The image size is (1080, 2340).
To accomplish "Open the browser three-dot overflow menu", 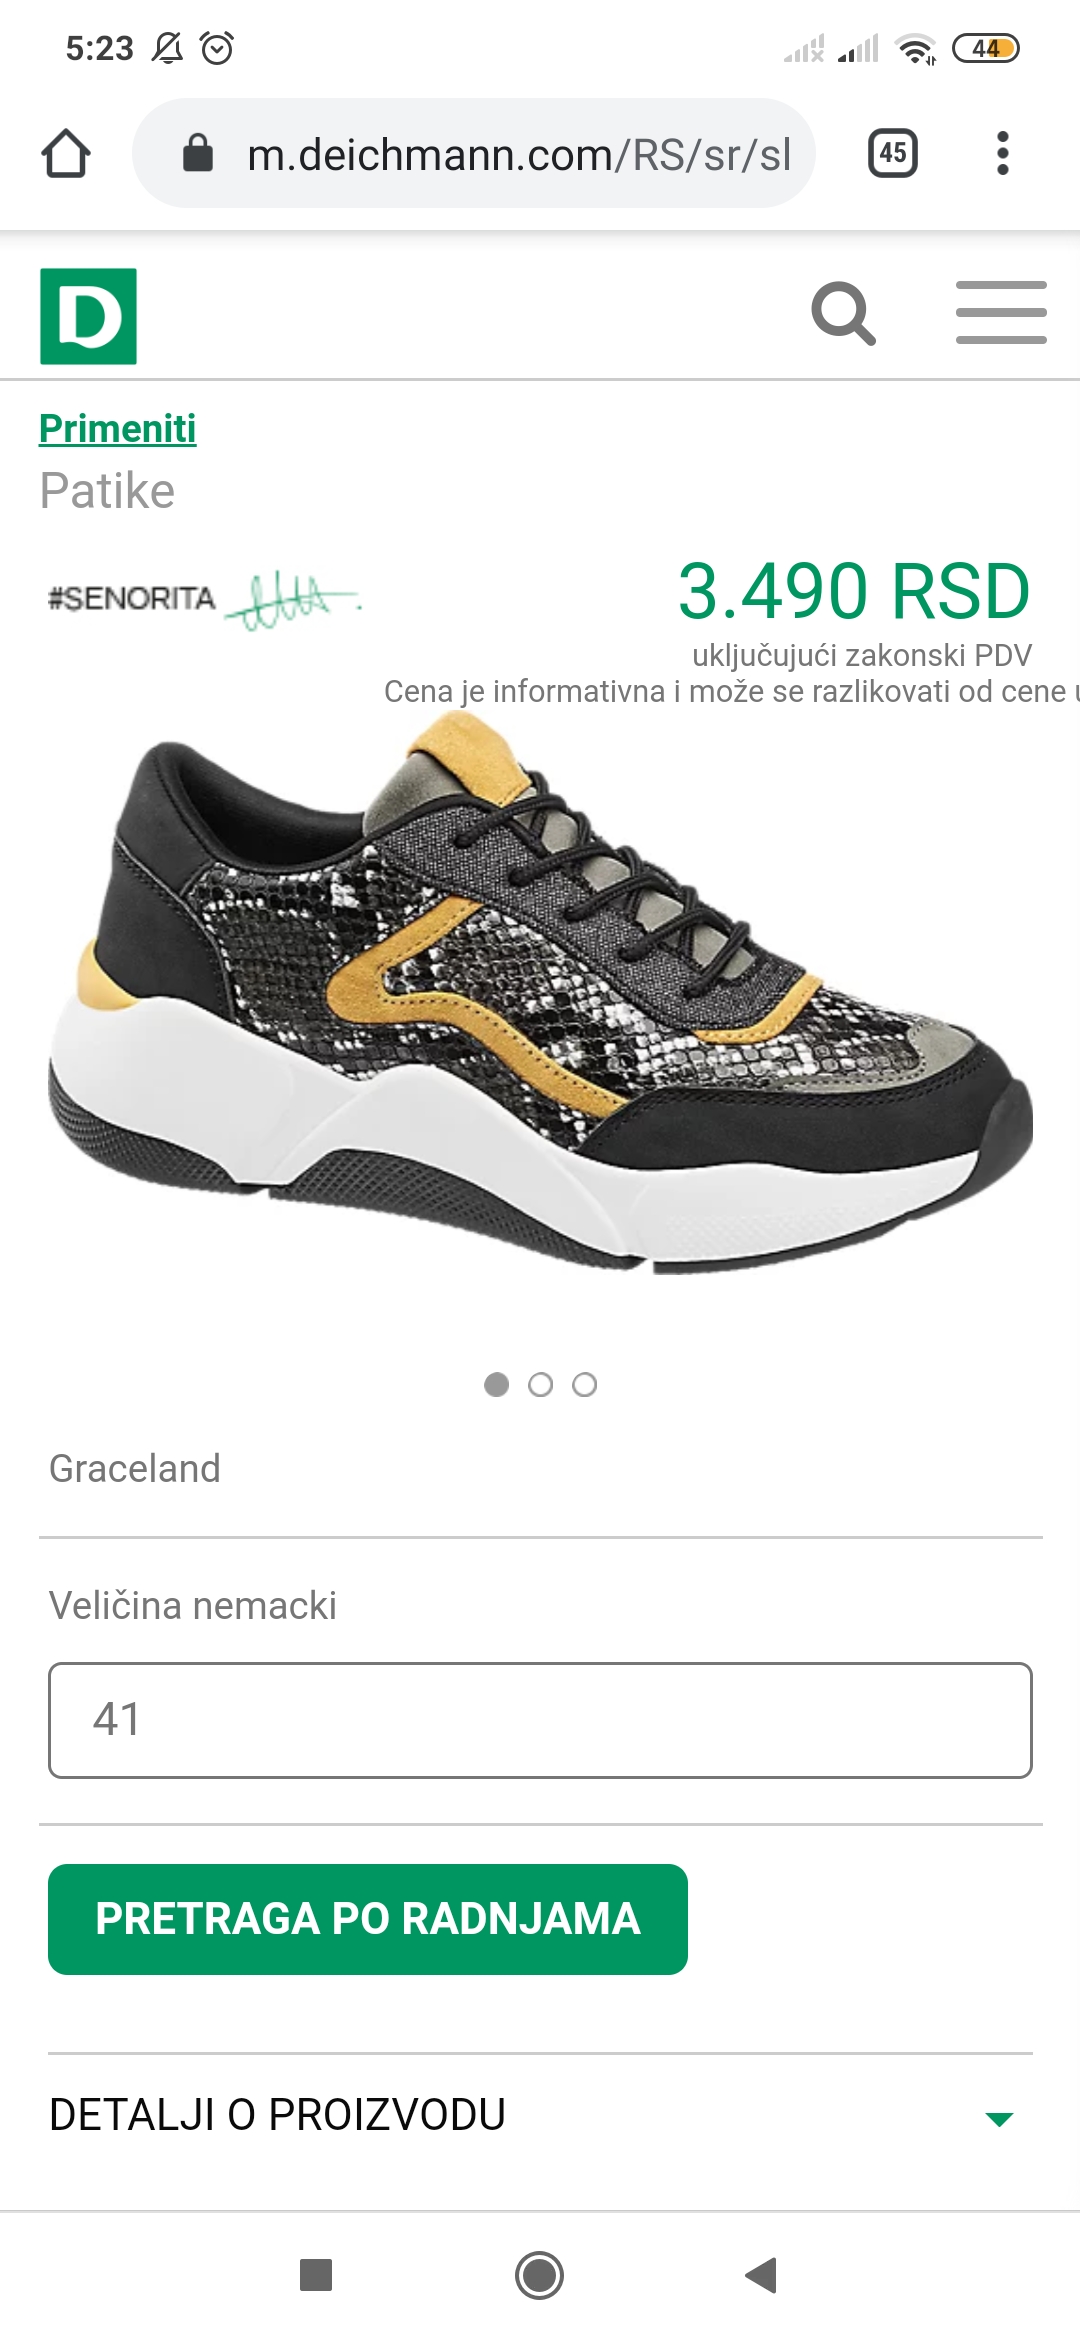I will coord(1003,153).
